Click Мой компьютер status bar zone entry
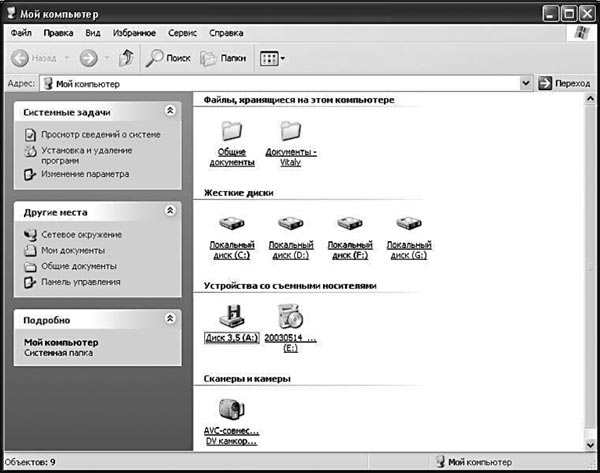Viewport: 600px width, 473px height. pyautogui.click(x=474, y=462)
